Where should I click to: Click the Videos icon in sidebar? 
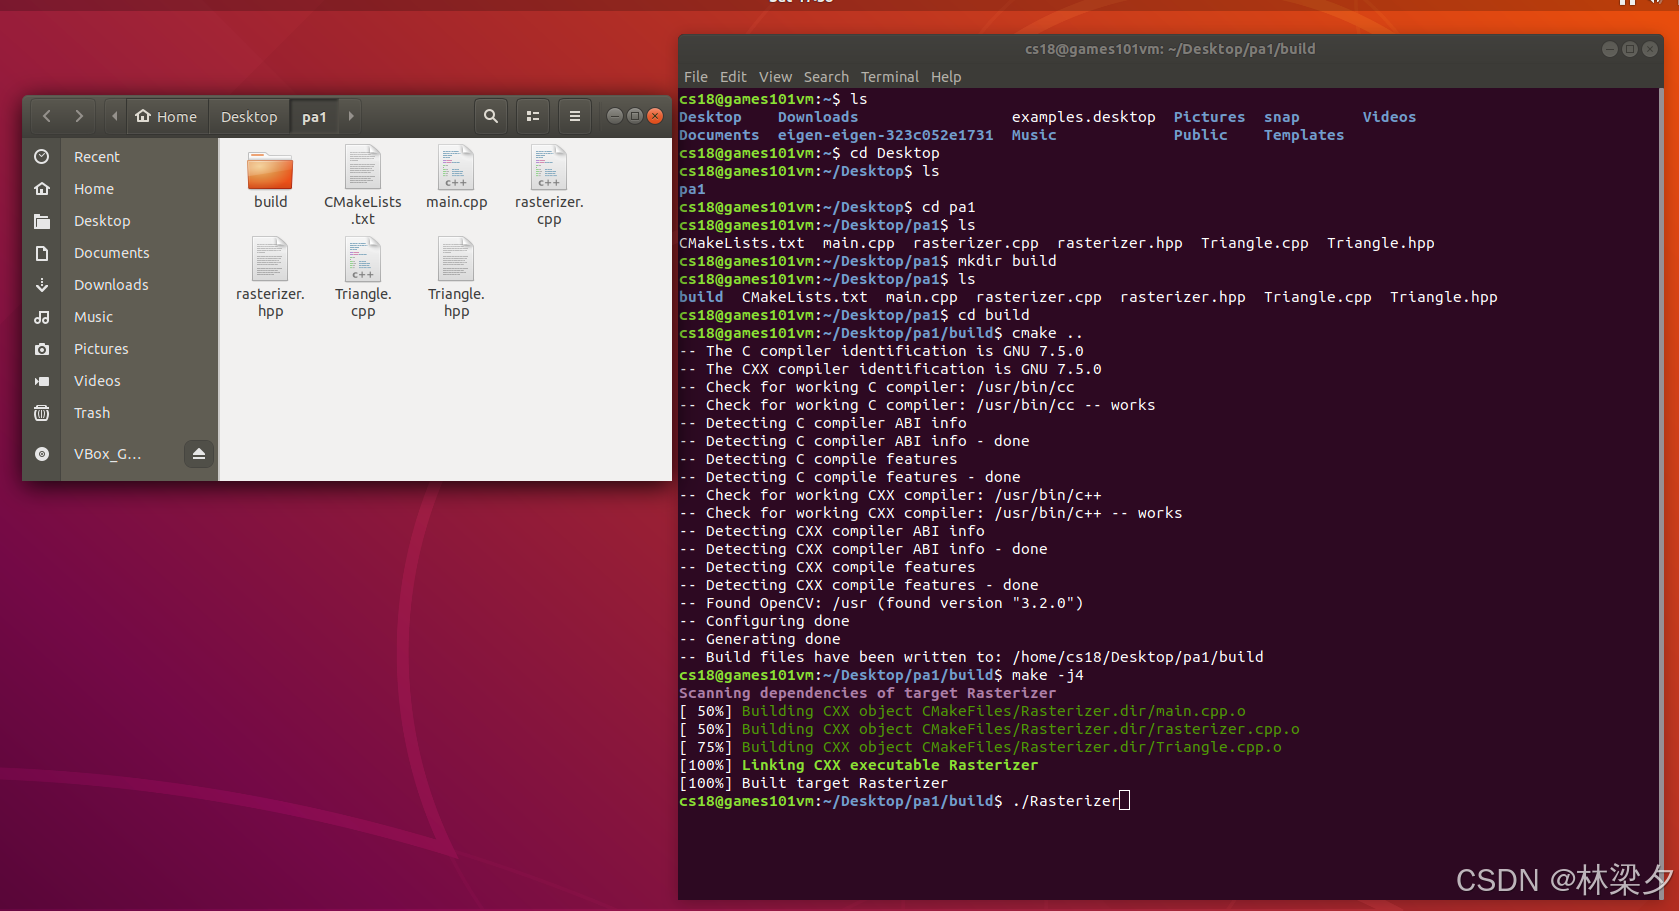coord(42,381)
